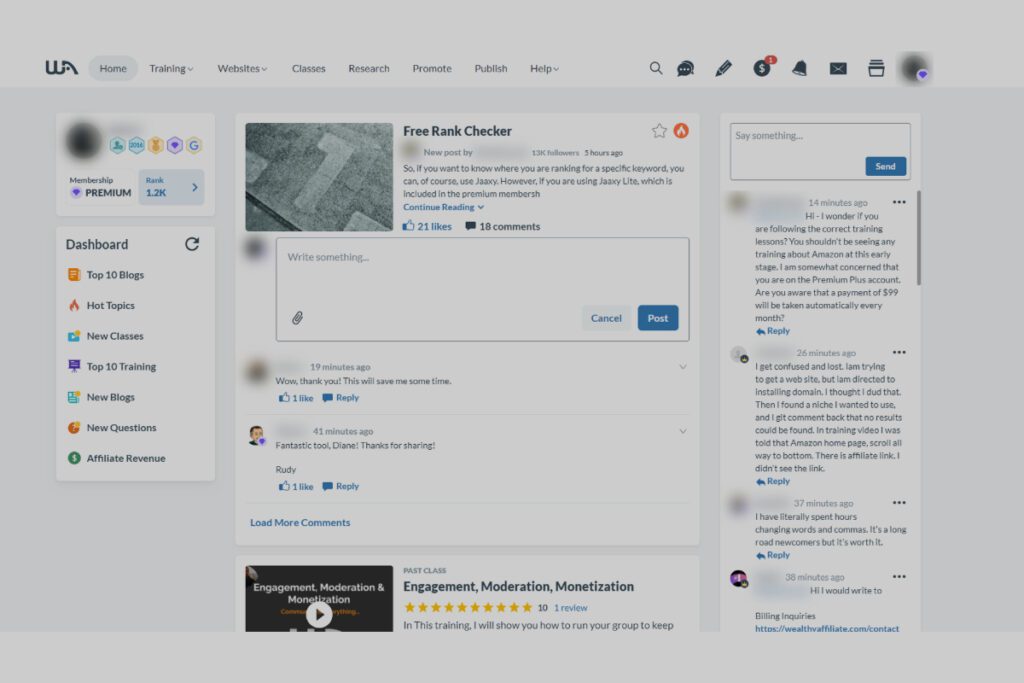The height and width of the screenshot is (683, 1024).
Task: Open the live chat bubble icon
Action: pos(685,68)
